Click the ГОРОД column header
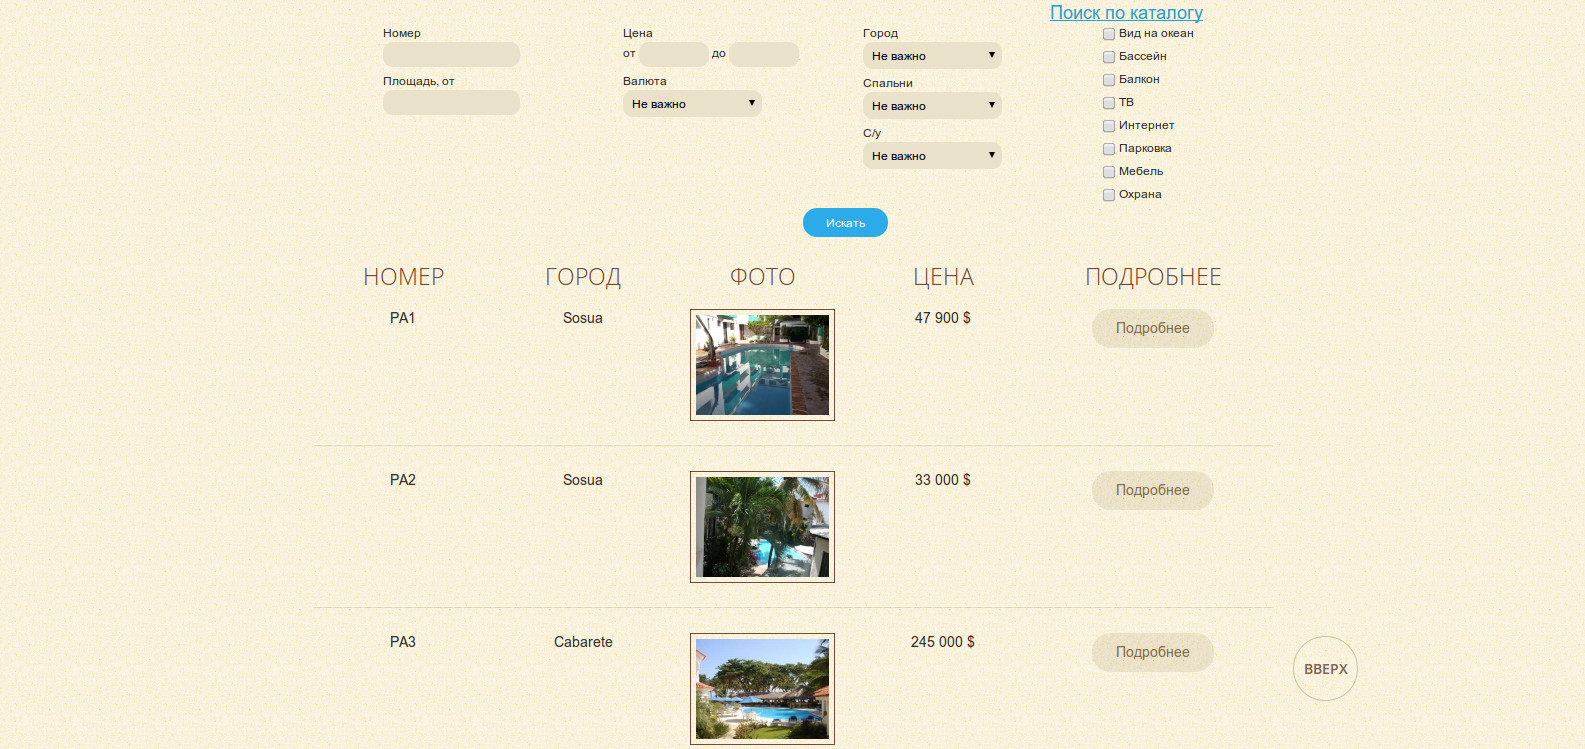Screen dimensions: 1585x749 (x=583, y=277)
